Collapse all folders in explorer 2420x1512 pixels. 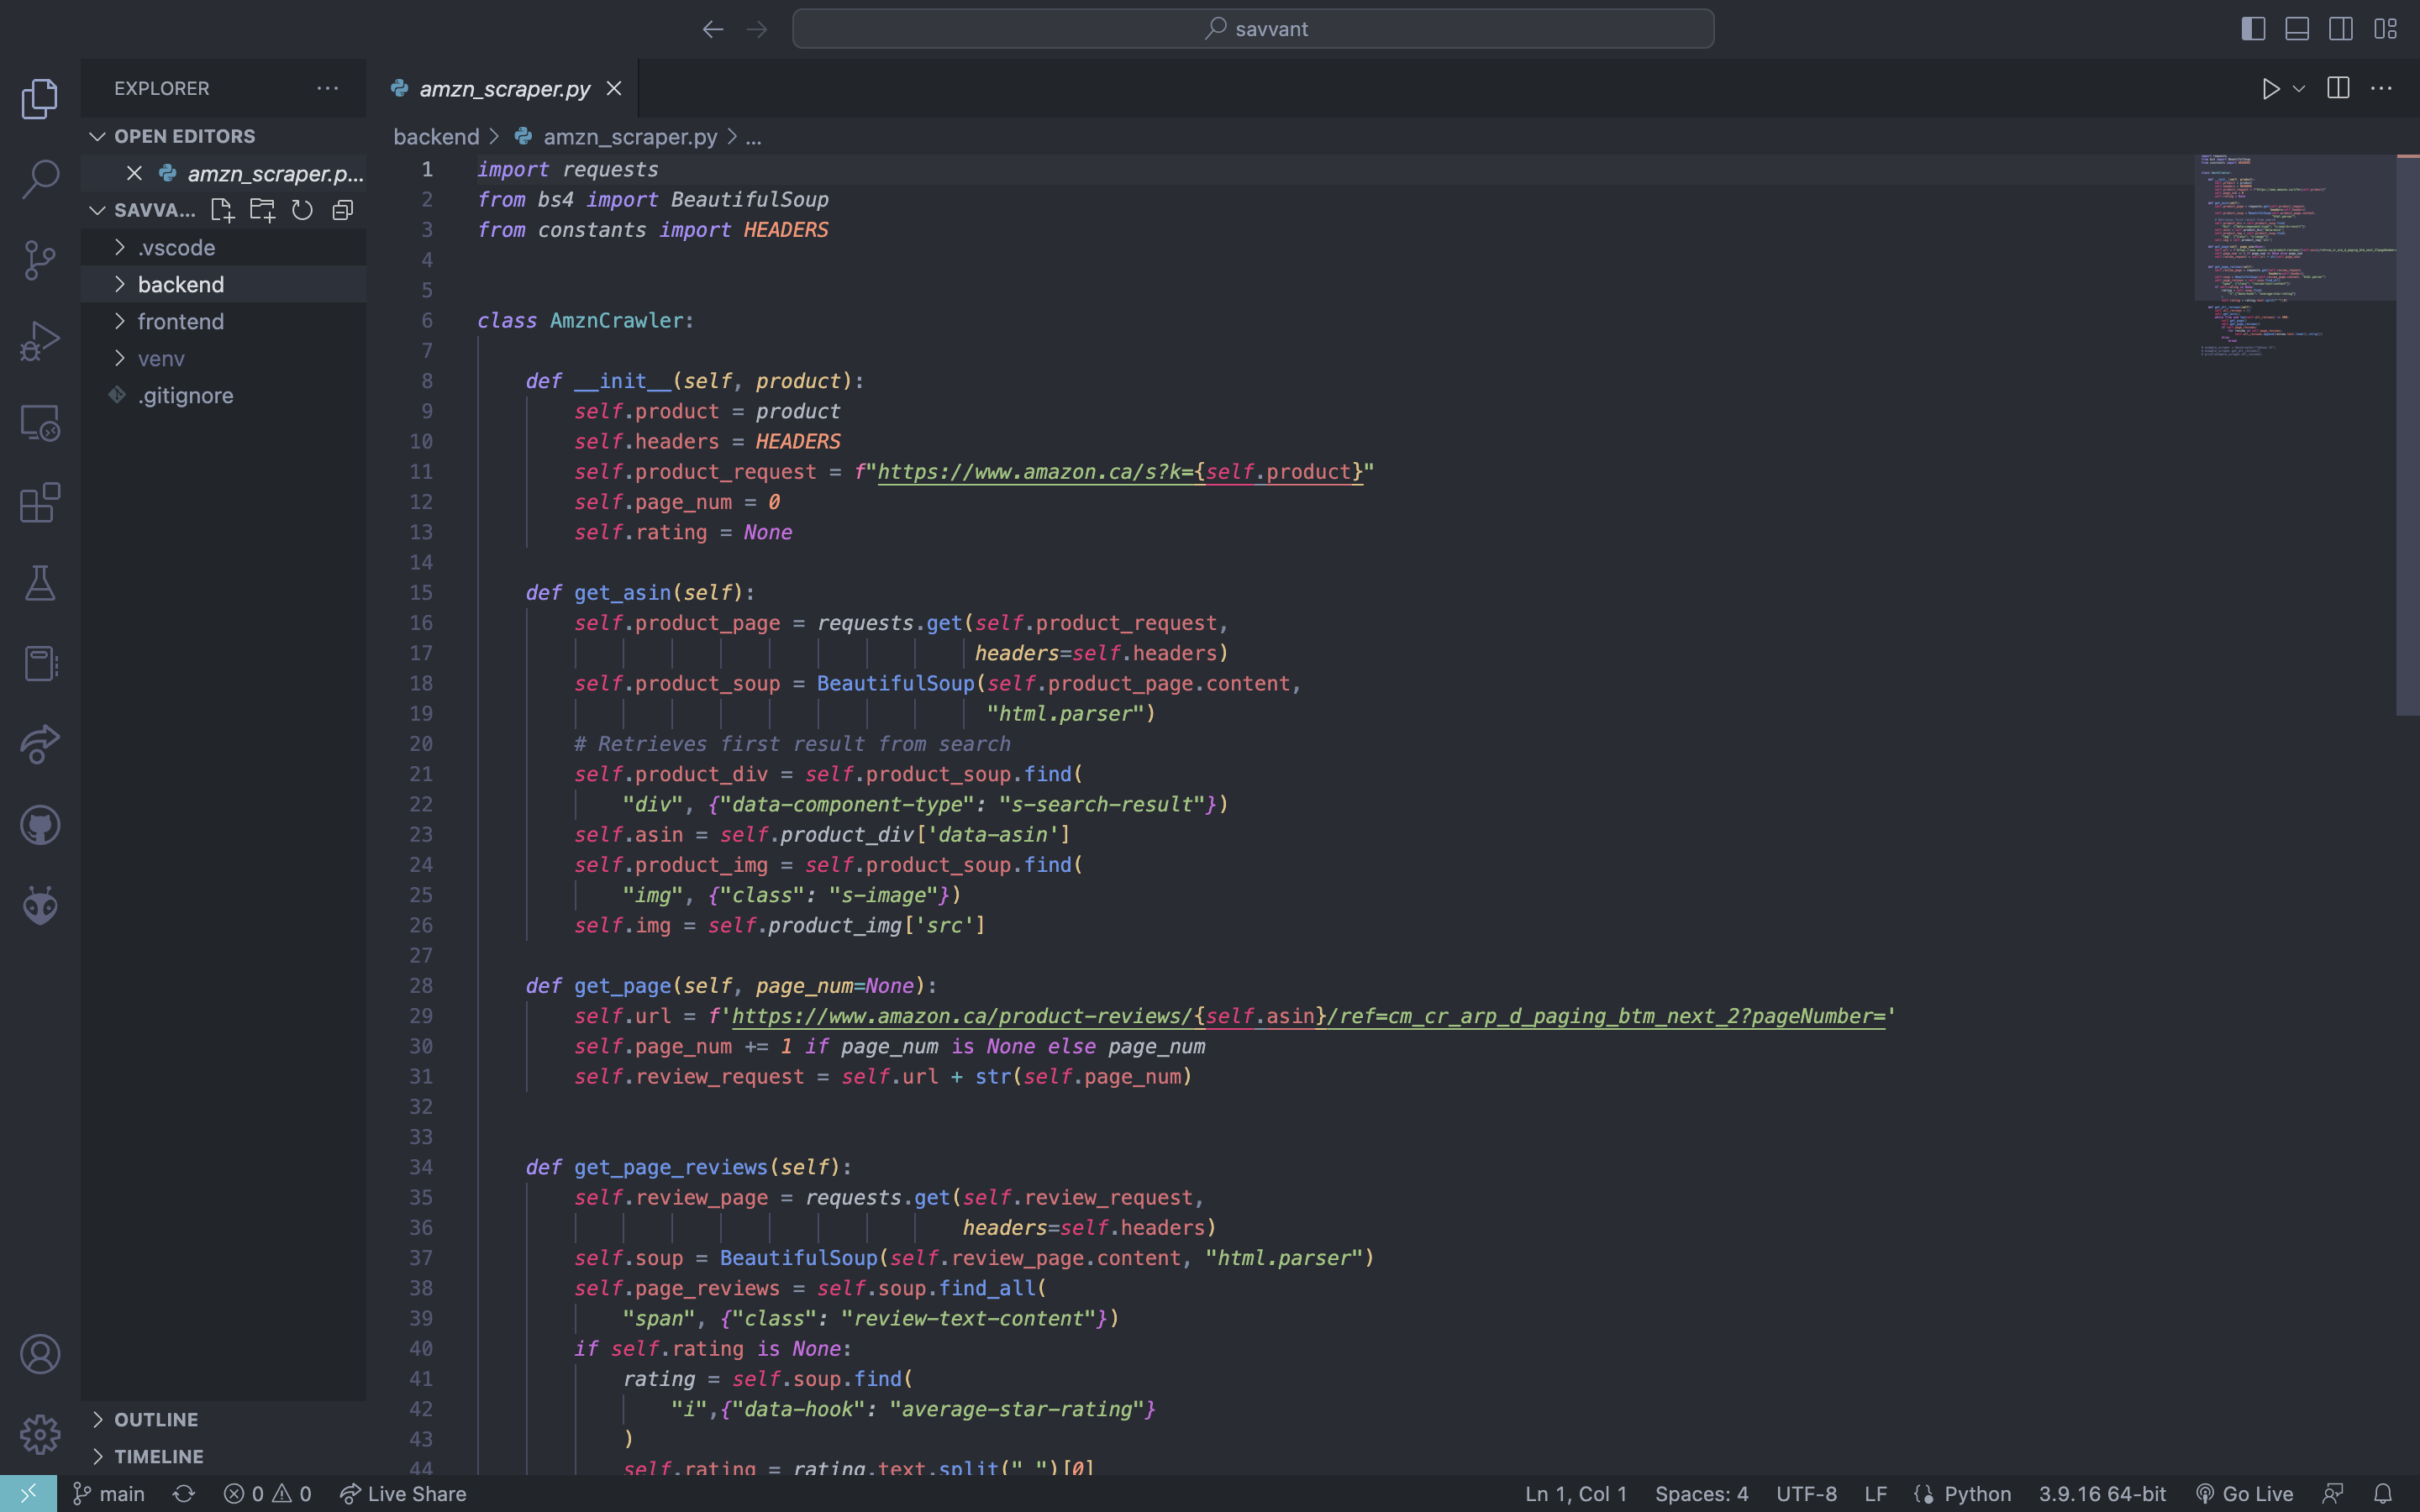pyautogui.click(x=343, y=210)
